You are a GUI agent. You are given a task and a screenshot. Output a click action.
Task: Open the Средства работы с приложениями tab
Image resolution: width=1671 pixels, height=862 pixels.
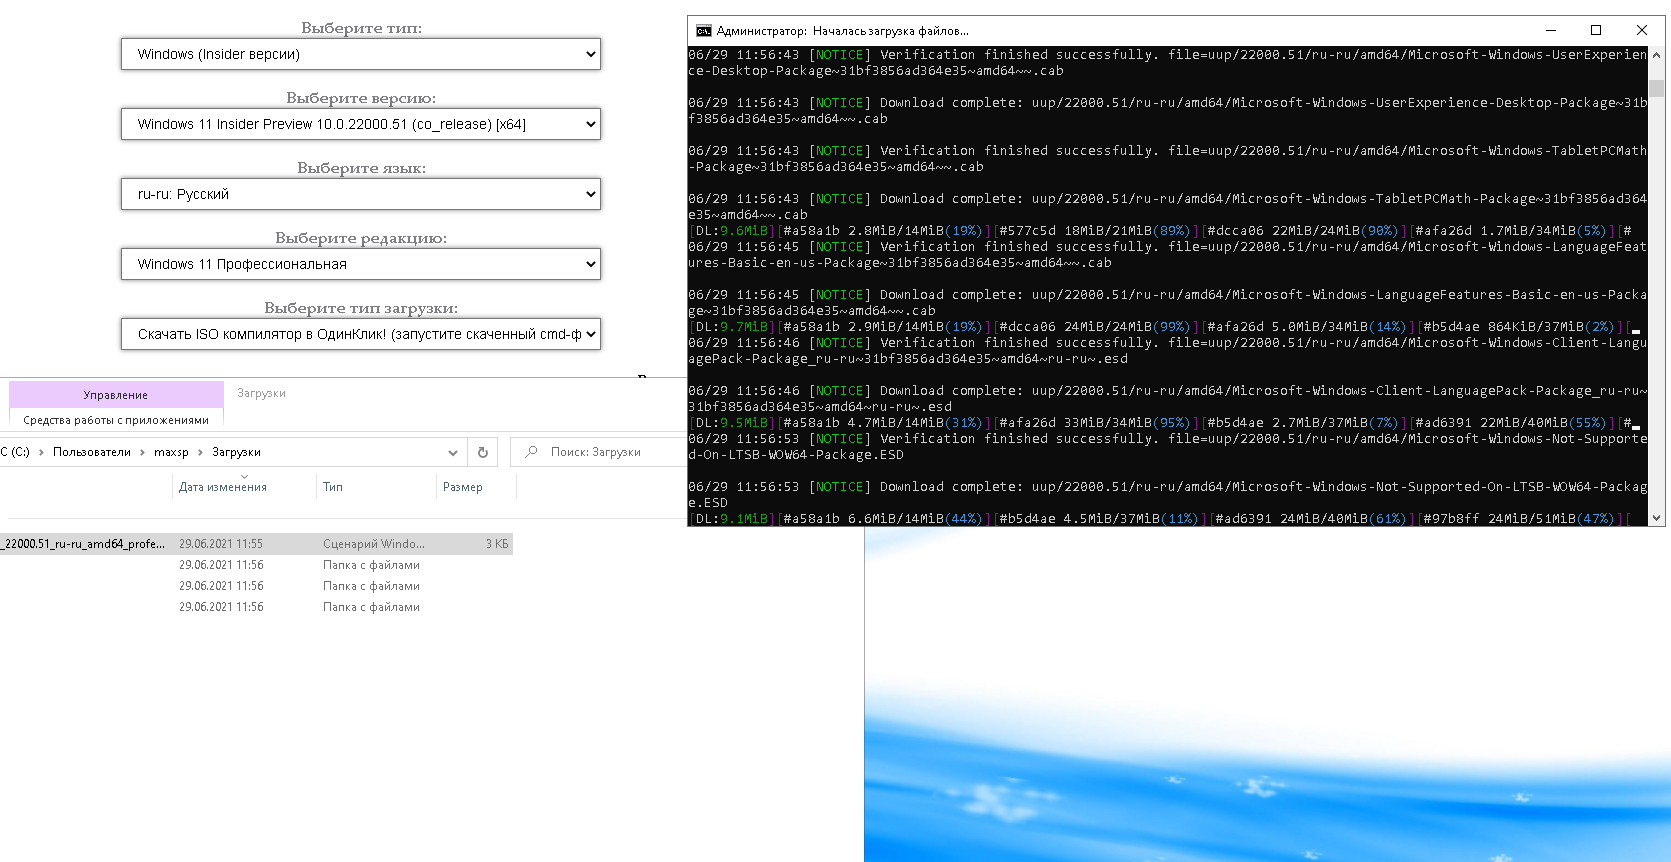tap(116, 420)
